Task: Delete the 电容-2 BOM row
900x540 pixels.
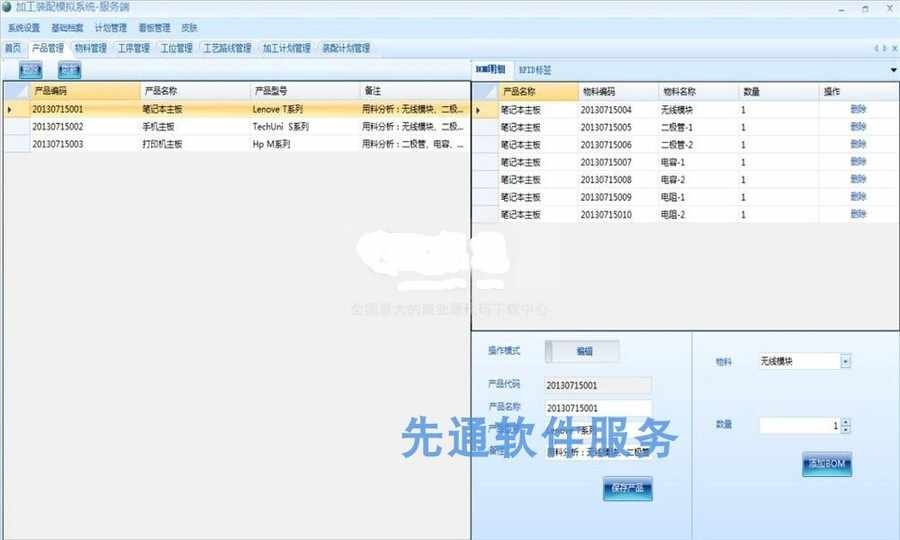Action: pos(858,179)
